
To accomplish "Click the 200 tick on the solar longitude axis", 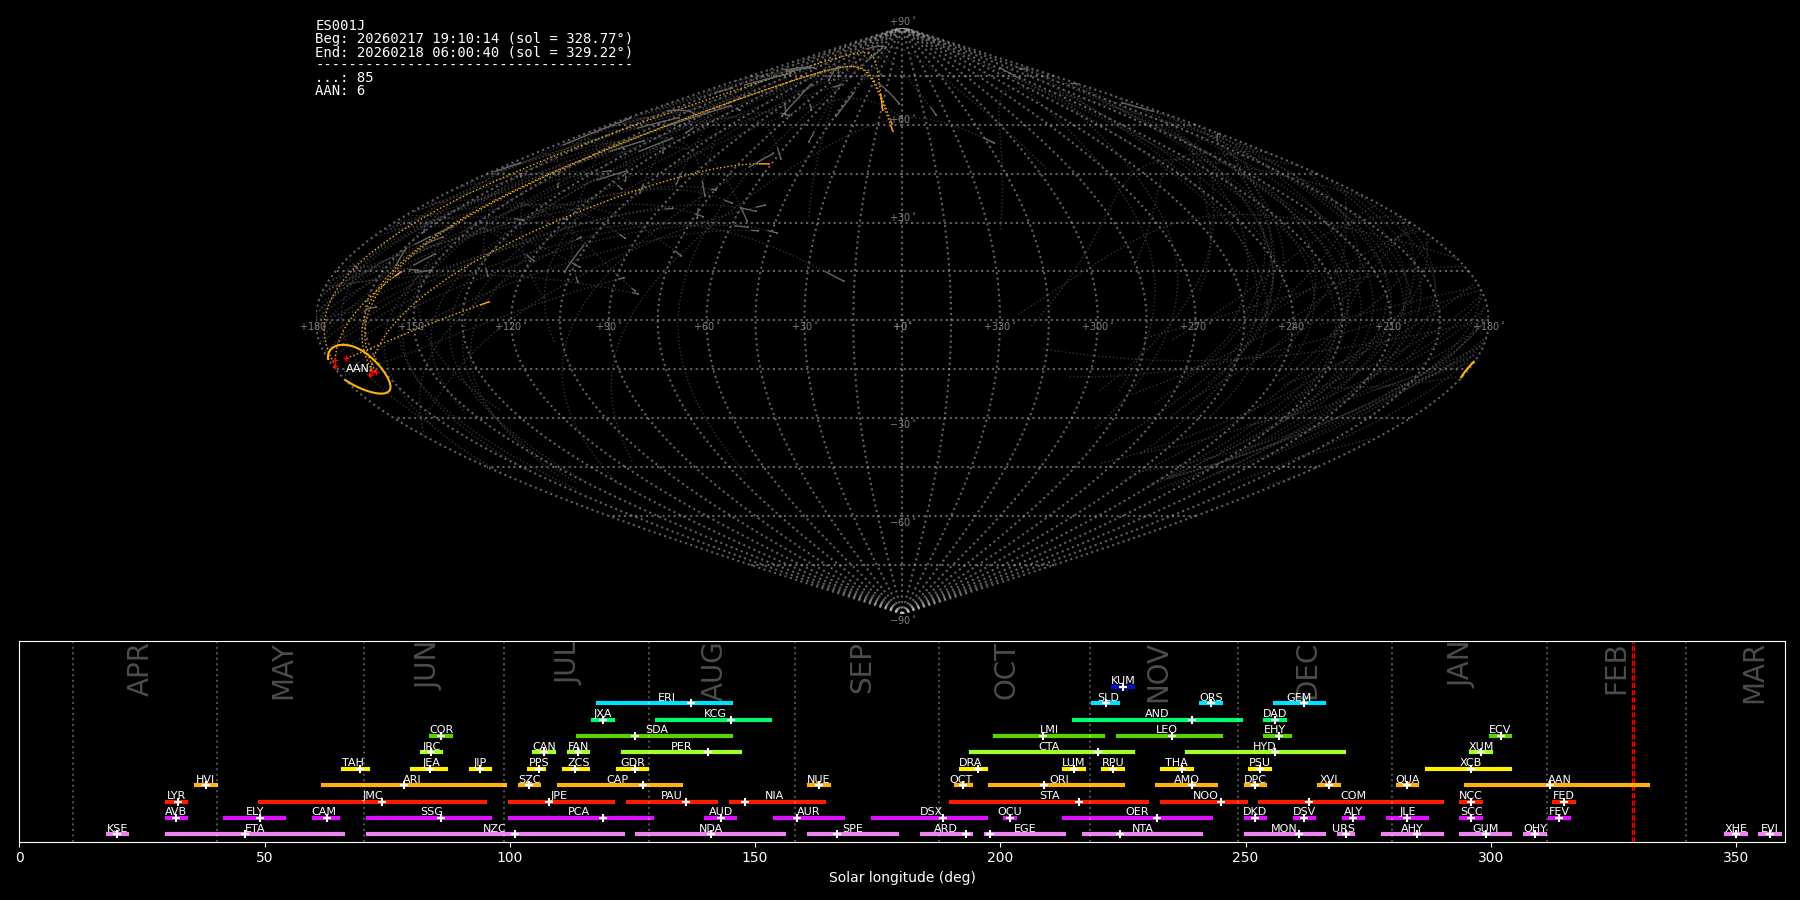I will 1000,857.
